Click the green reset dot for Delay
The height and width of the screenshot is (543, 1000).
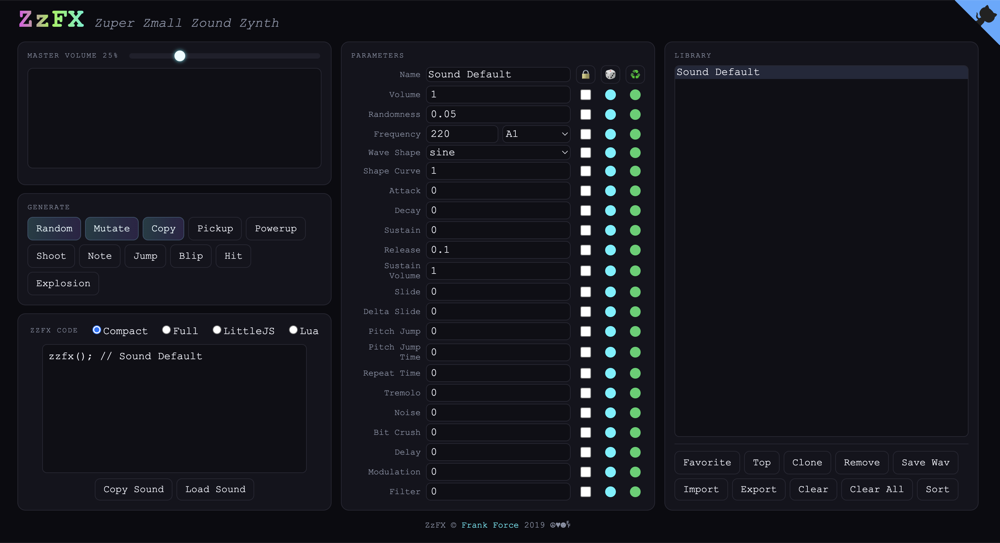point(635,452)
